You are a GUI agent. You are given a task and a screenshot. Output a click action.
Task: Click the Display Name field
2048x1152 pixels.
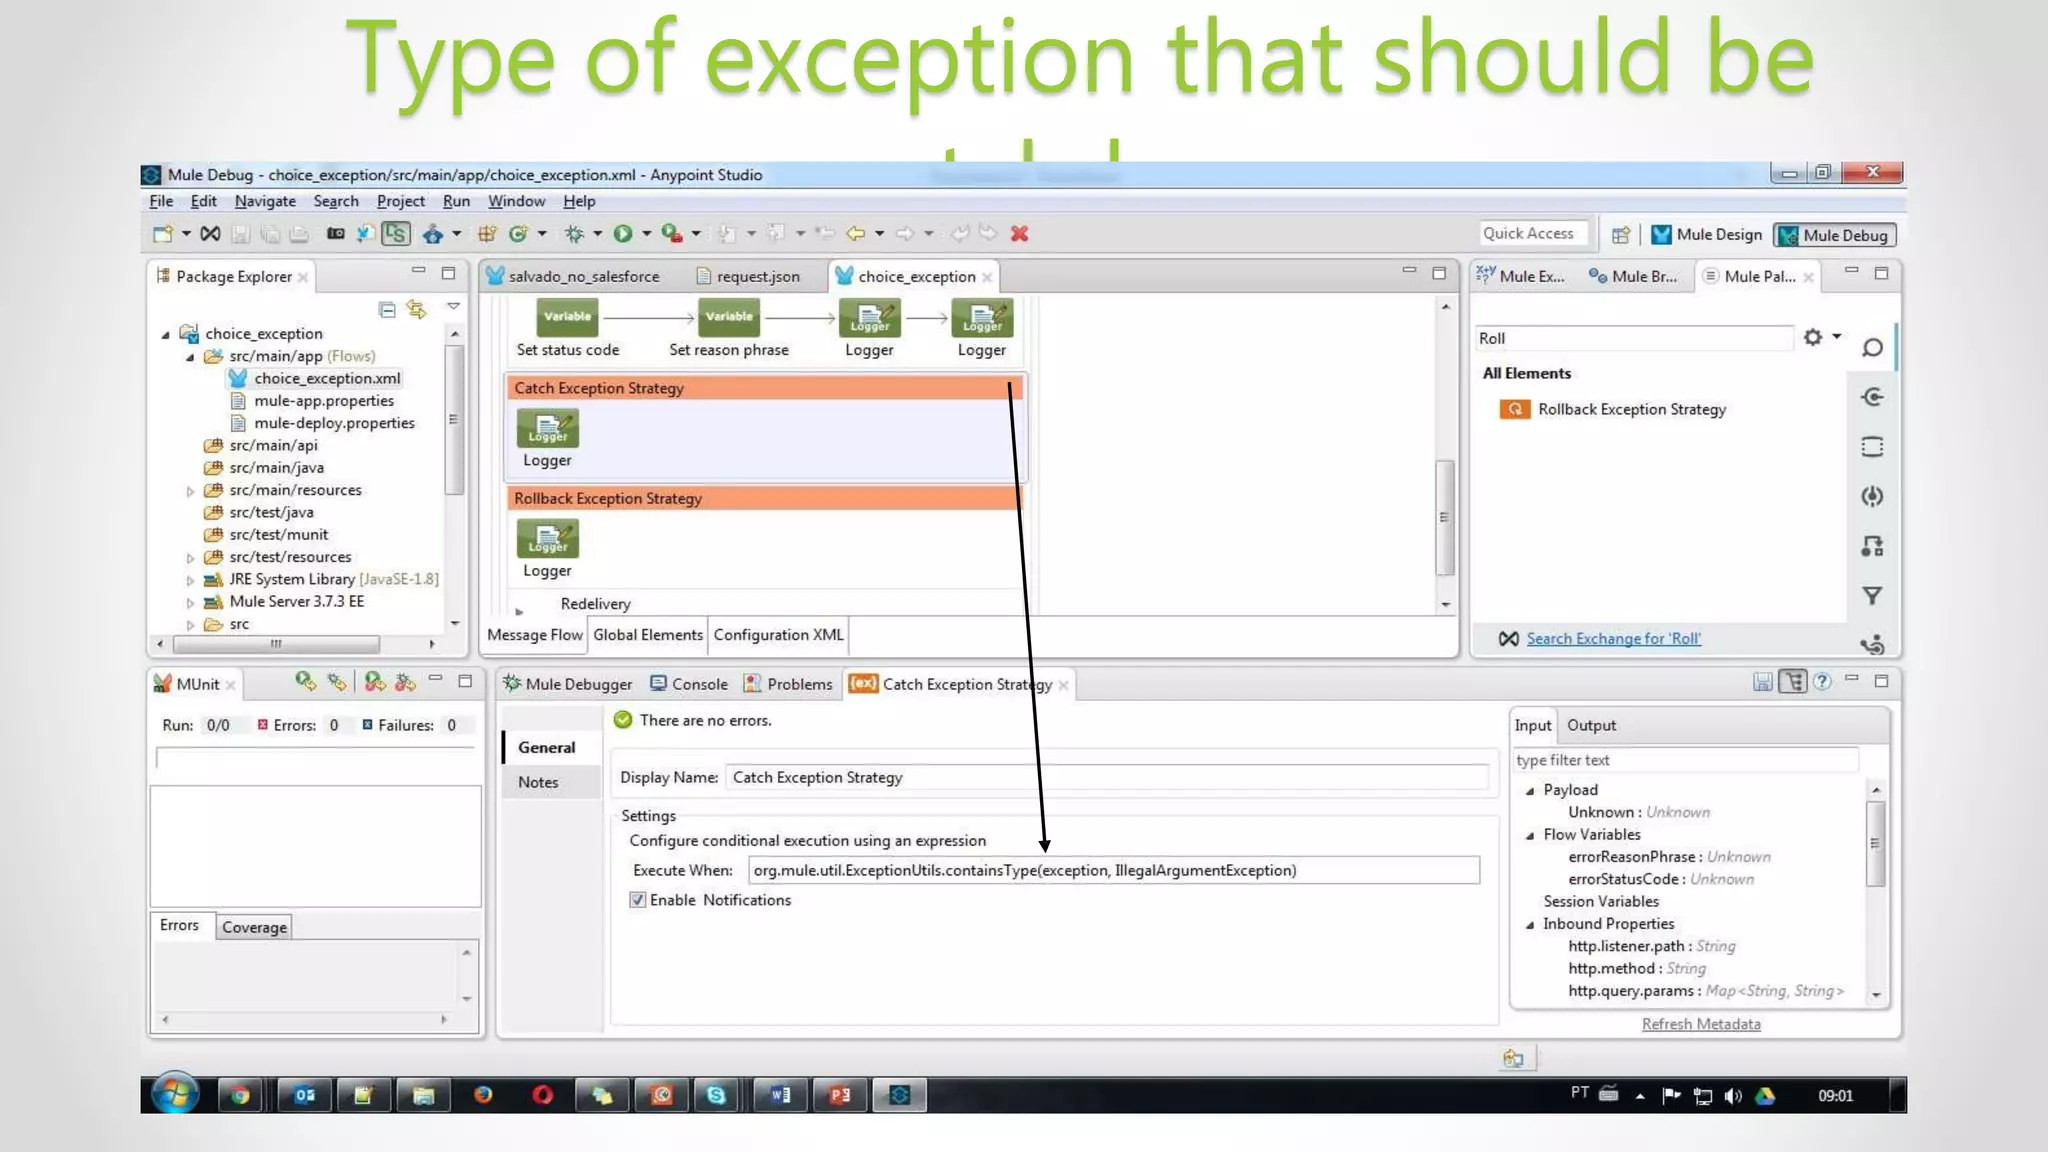pos(1106,777)
